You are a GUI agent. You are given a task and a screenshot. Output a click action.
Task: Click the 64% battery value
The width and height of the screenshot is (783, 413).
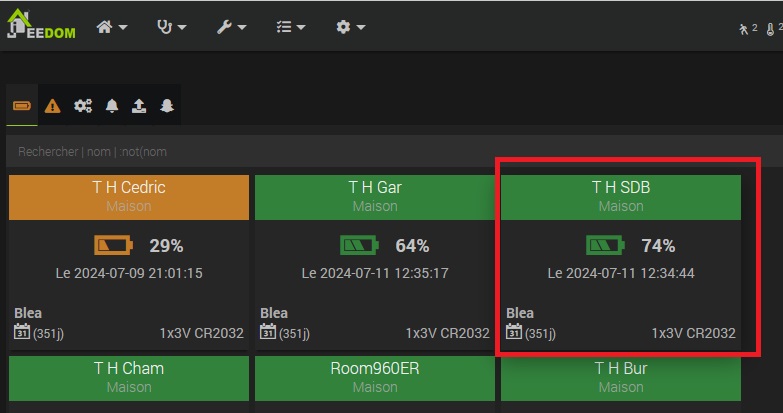pos(412,246)
